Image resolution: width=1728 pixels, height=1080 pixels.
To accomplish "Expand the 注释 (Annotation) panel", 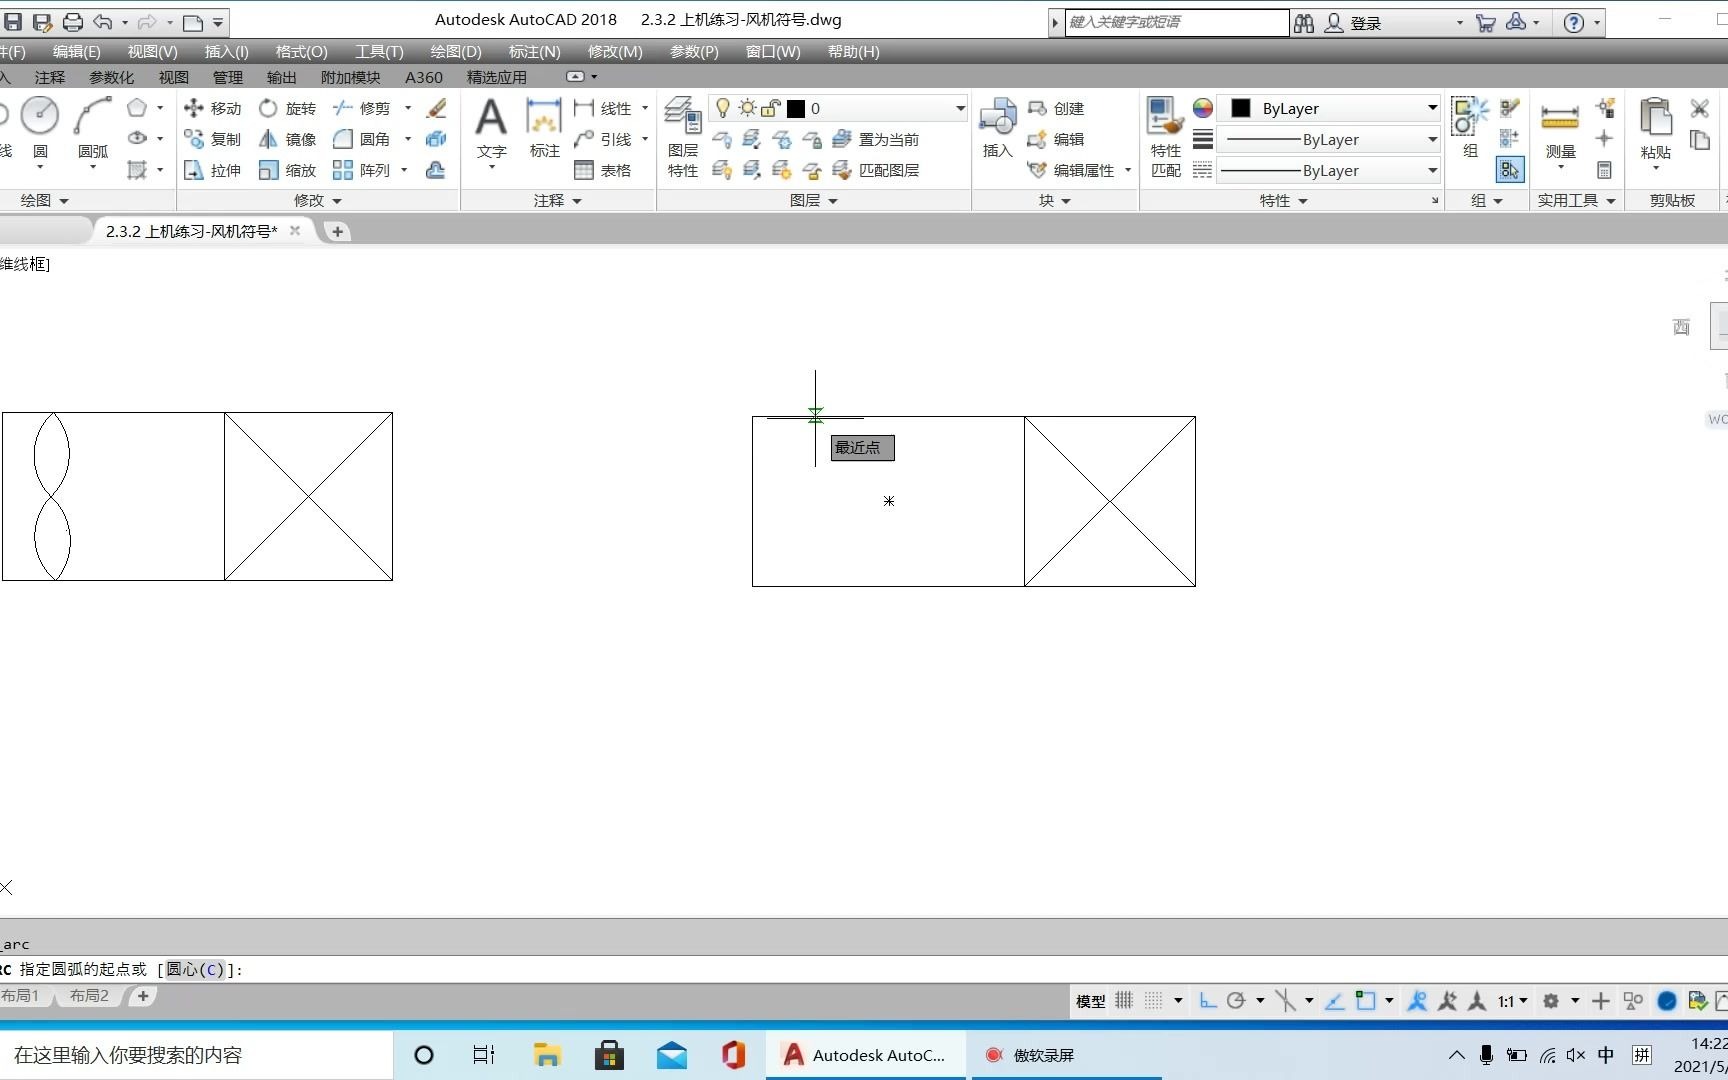I will tap(558, 200).
